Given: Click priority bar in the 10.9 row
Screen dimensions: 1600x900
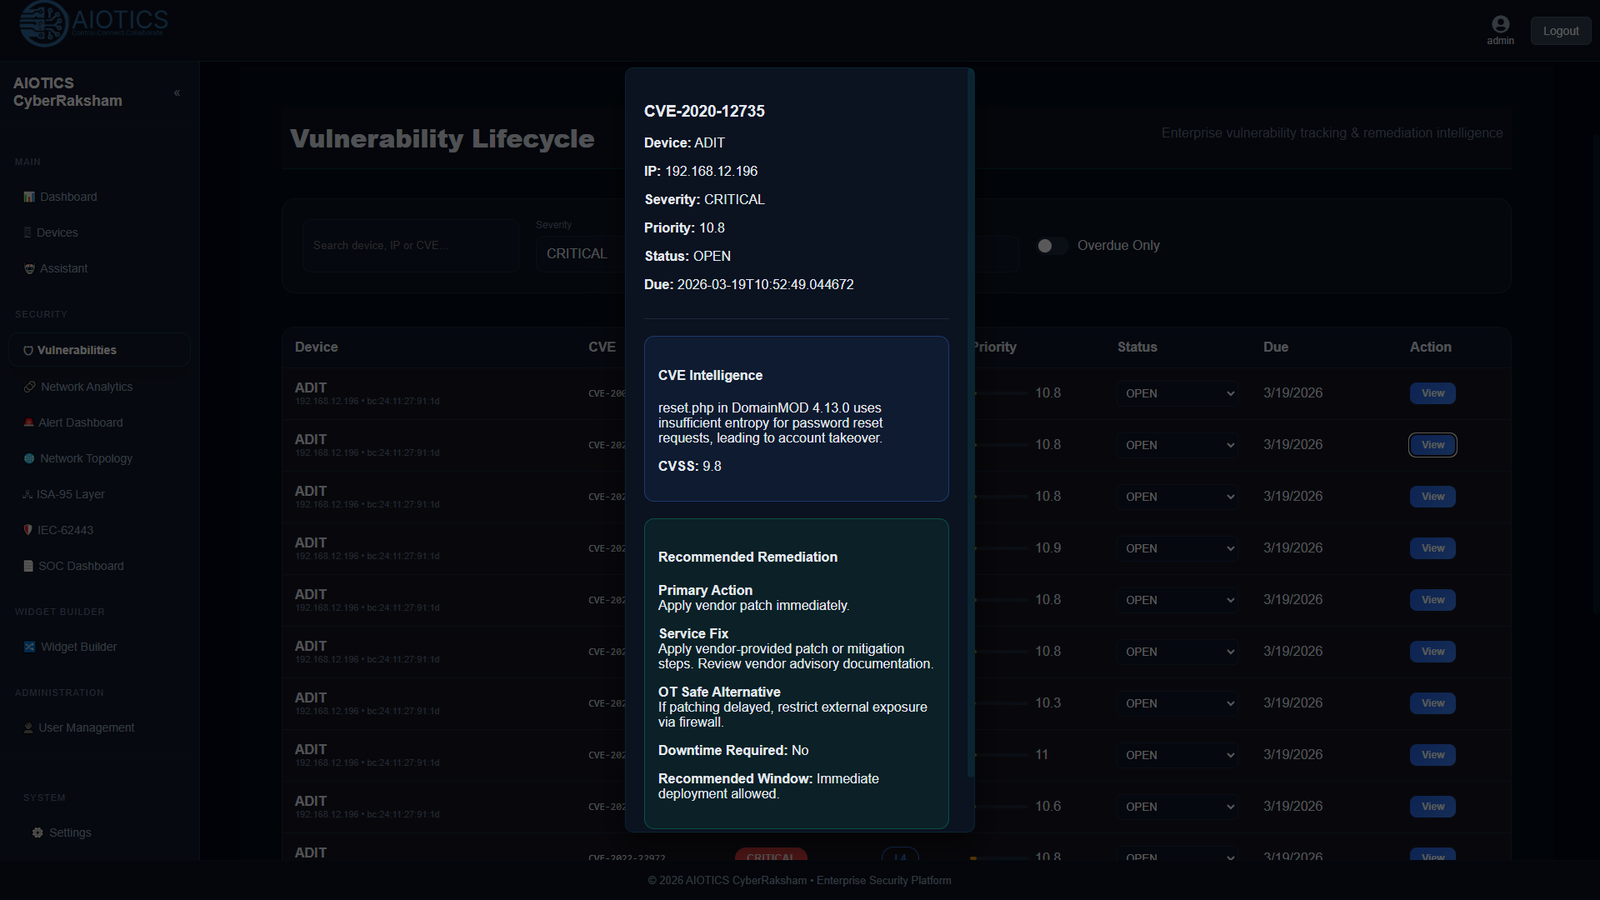Looking at the screenshot, I should [1001, 548].
